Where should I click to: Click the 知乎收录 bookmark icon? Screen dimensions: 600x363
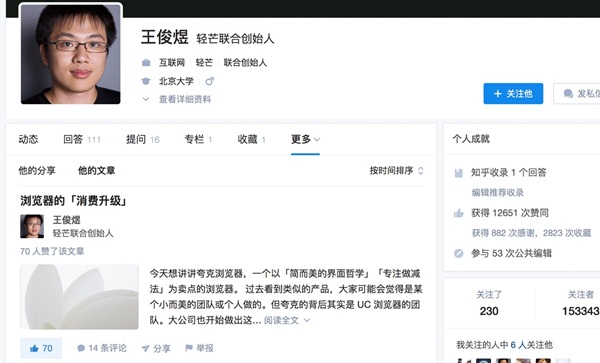tap(458, 173)
